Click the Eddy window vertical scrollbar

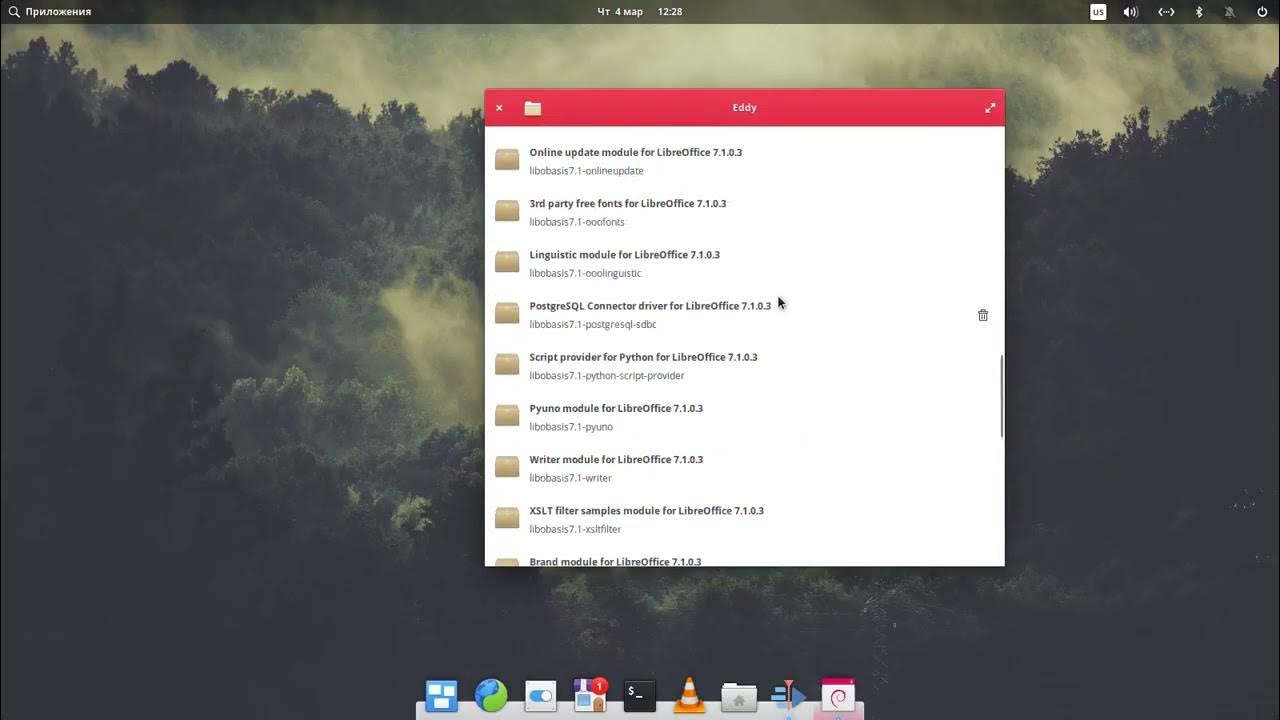click(1001, 396)
